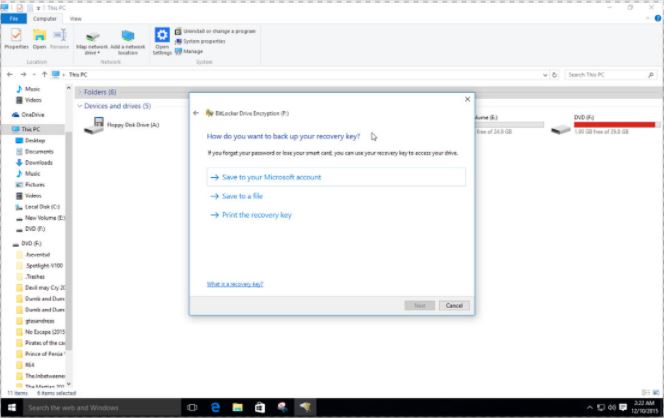
Task: Open the Store from taskbar
Action: point(260,407)
